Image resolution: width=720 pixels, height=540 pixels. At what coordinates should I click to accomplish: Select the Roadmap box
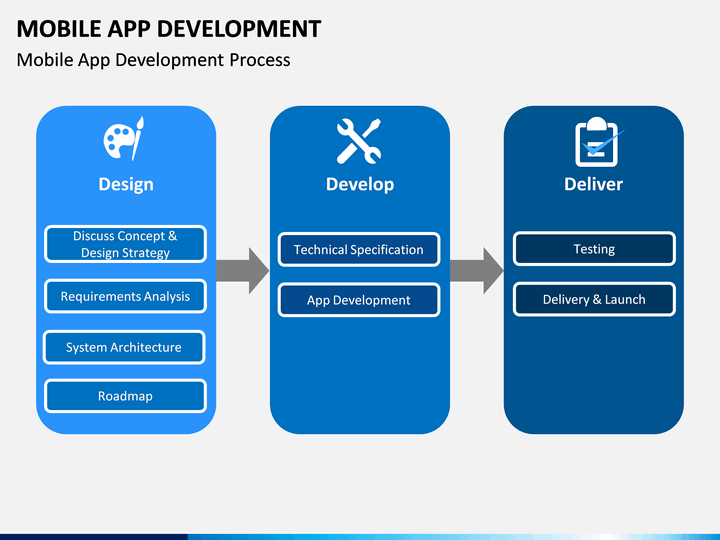125,396
